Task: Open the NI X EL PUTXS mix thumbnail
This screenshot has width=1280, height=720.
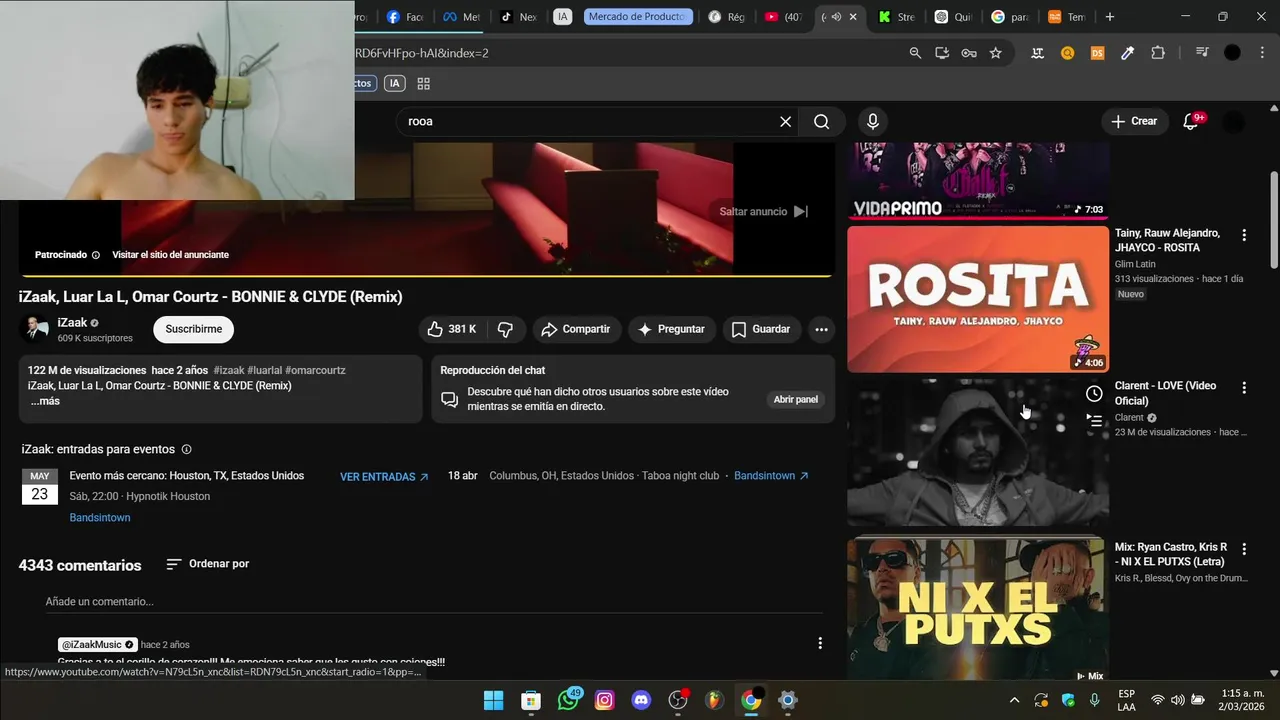Action: pyautogui.click(x=978, y=609)
